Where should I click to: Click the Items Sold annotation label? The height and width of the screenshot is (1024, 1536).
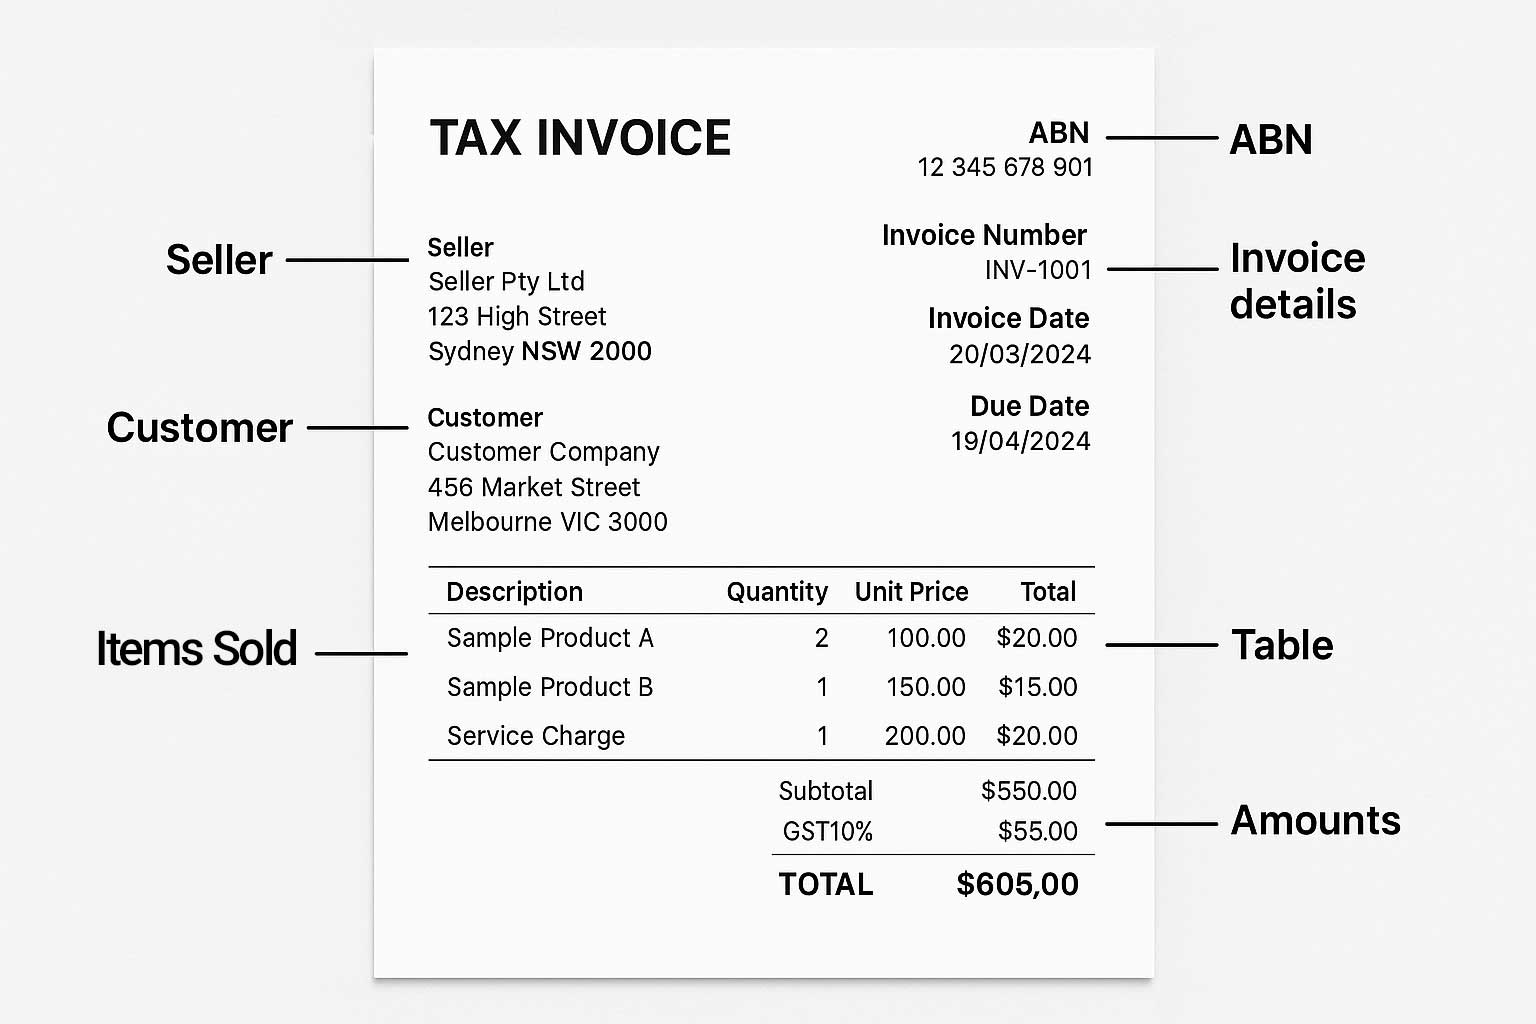point(197,649)
